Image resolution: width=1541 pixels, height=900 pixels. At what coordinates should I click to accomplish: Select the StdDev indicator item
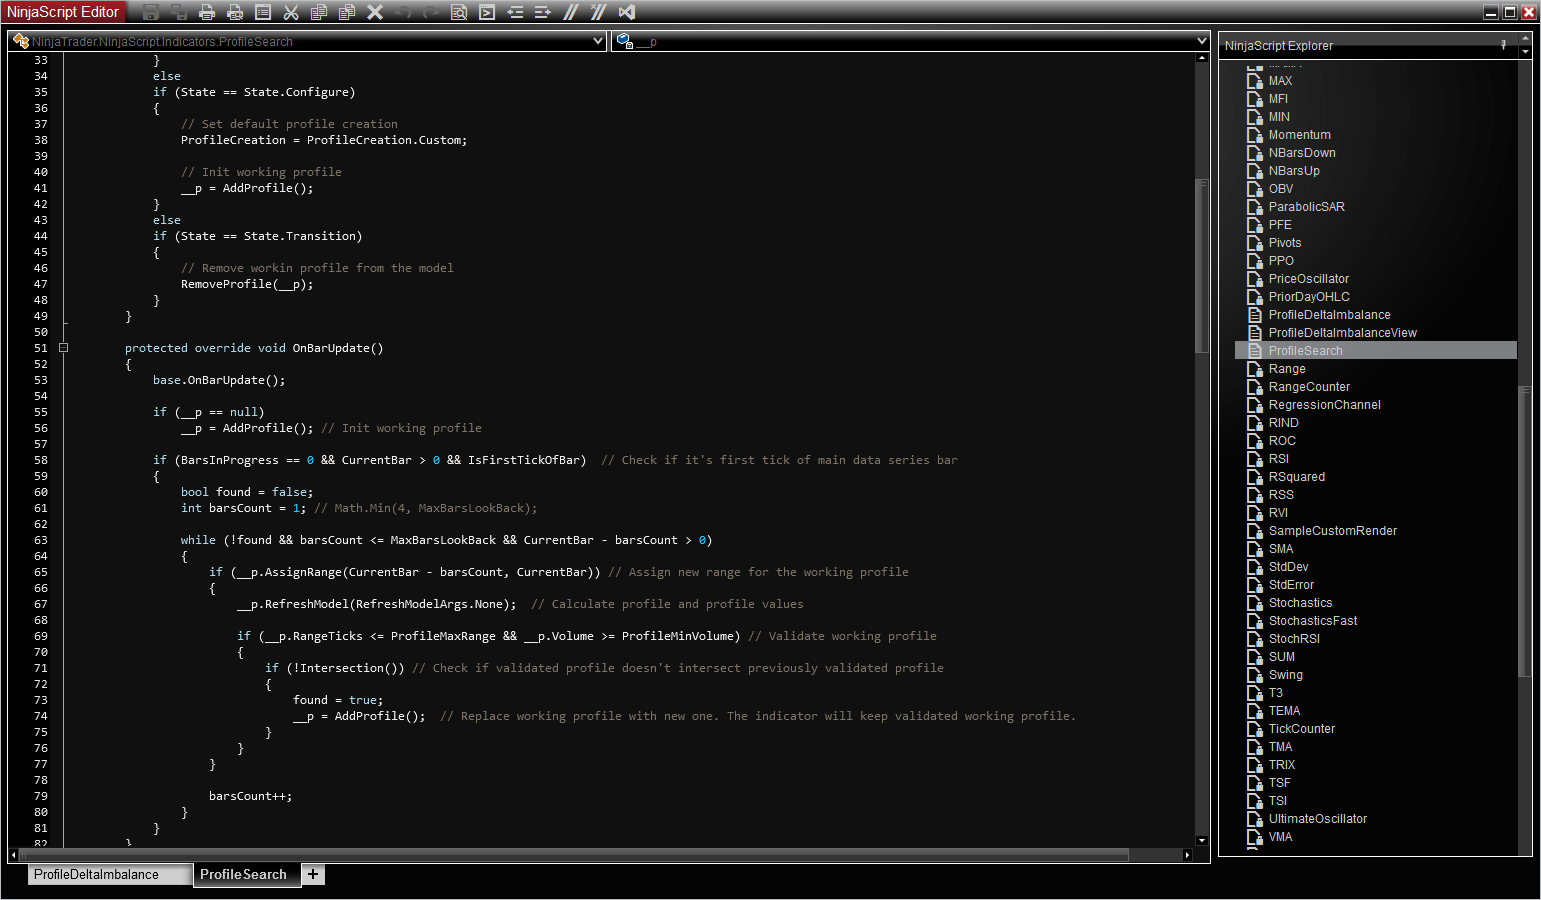[x=1288, y=566]
